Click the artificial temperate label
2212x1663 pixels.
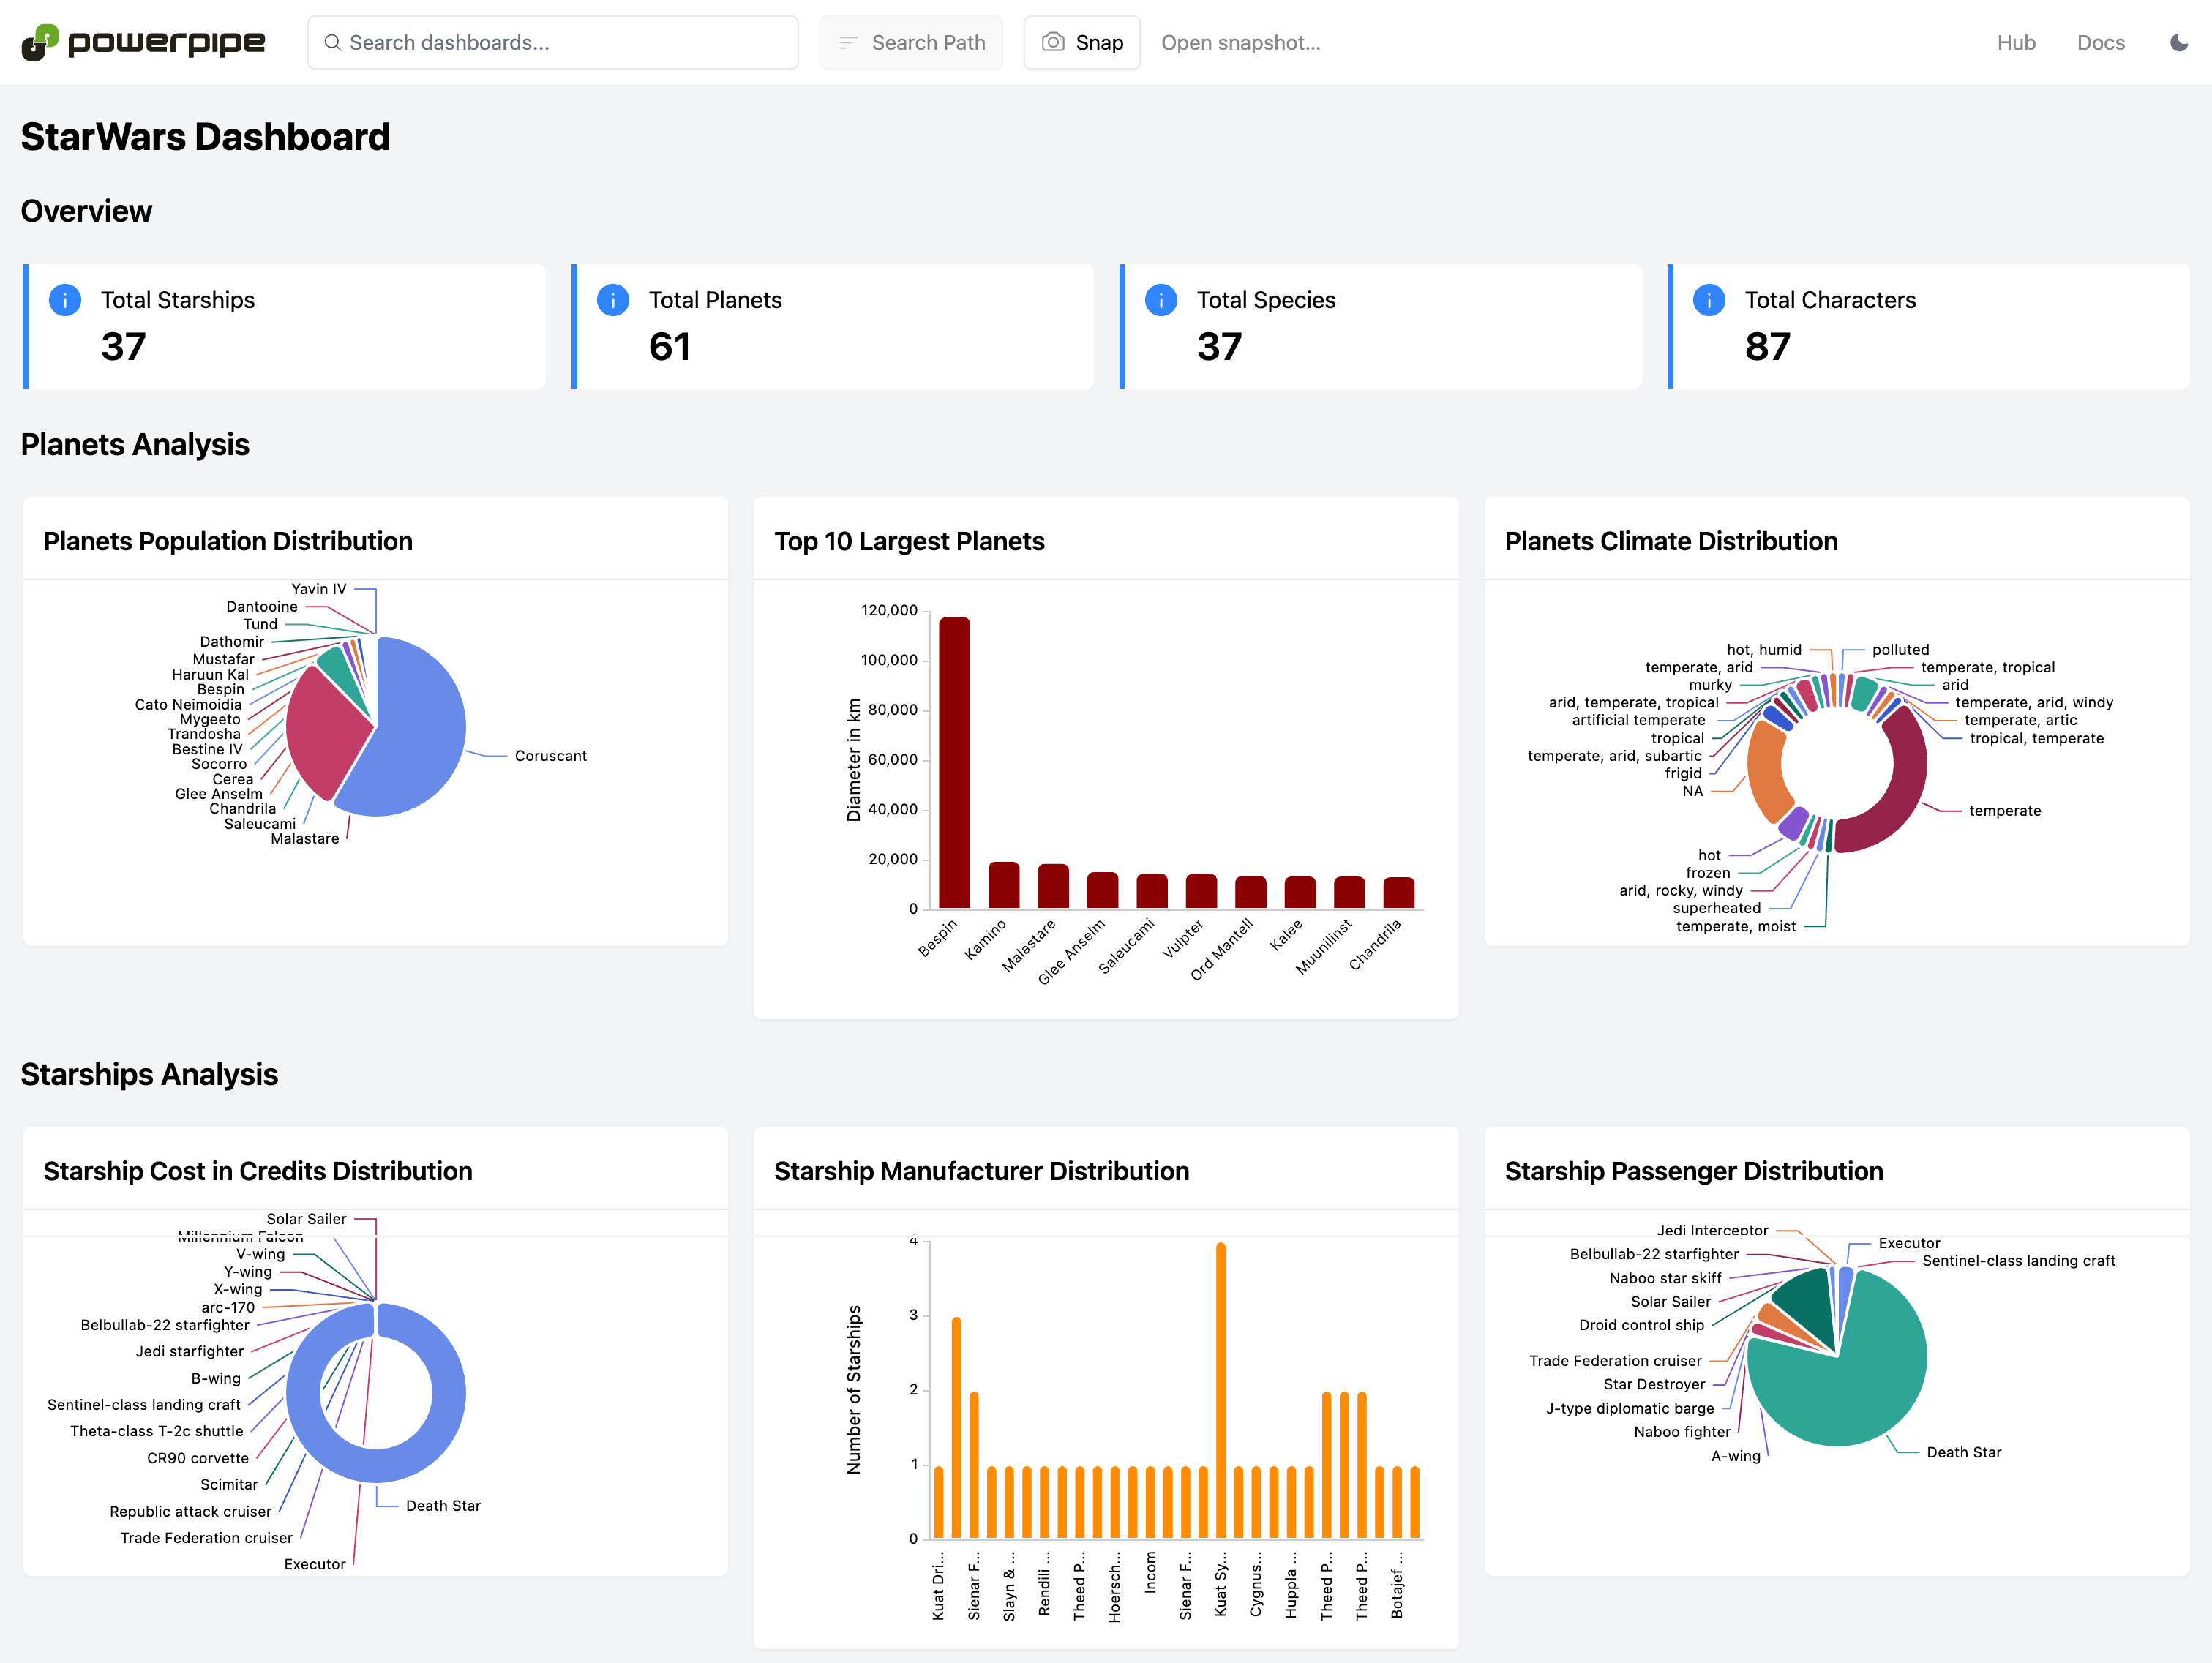(x=1638, y=720)
